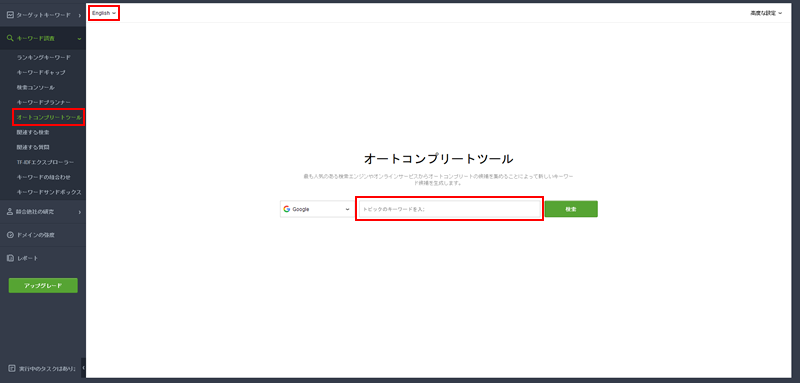Open 関連する検索 in sidebar
800x383 pixels.
(x=33, y=132)
